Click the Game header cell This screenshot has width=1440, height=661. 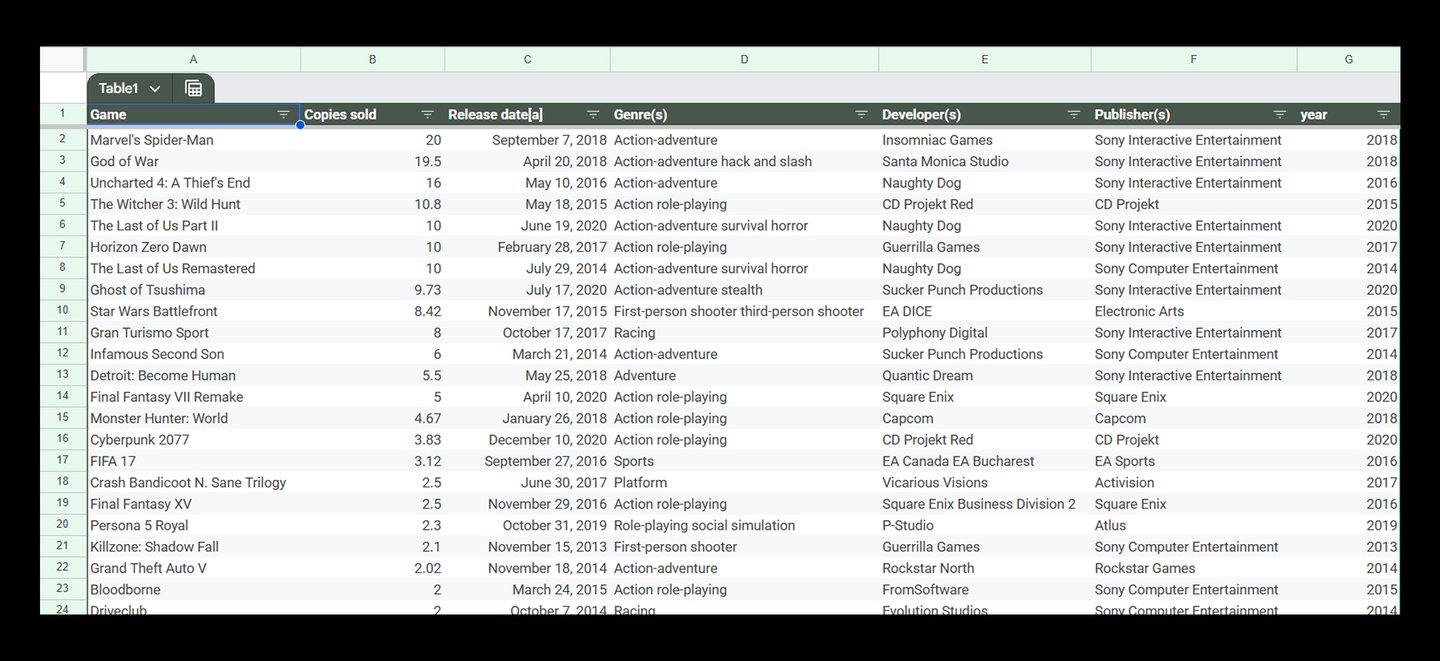point(193,115)
